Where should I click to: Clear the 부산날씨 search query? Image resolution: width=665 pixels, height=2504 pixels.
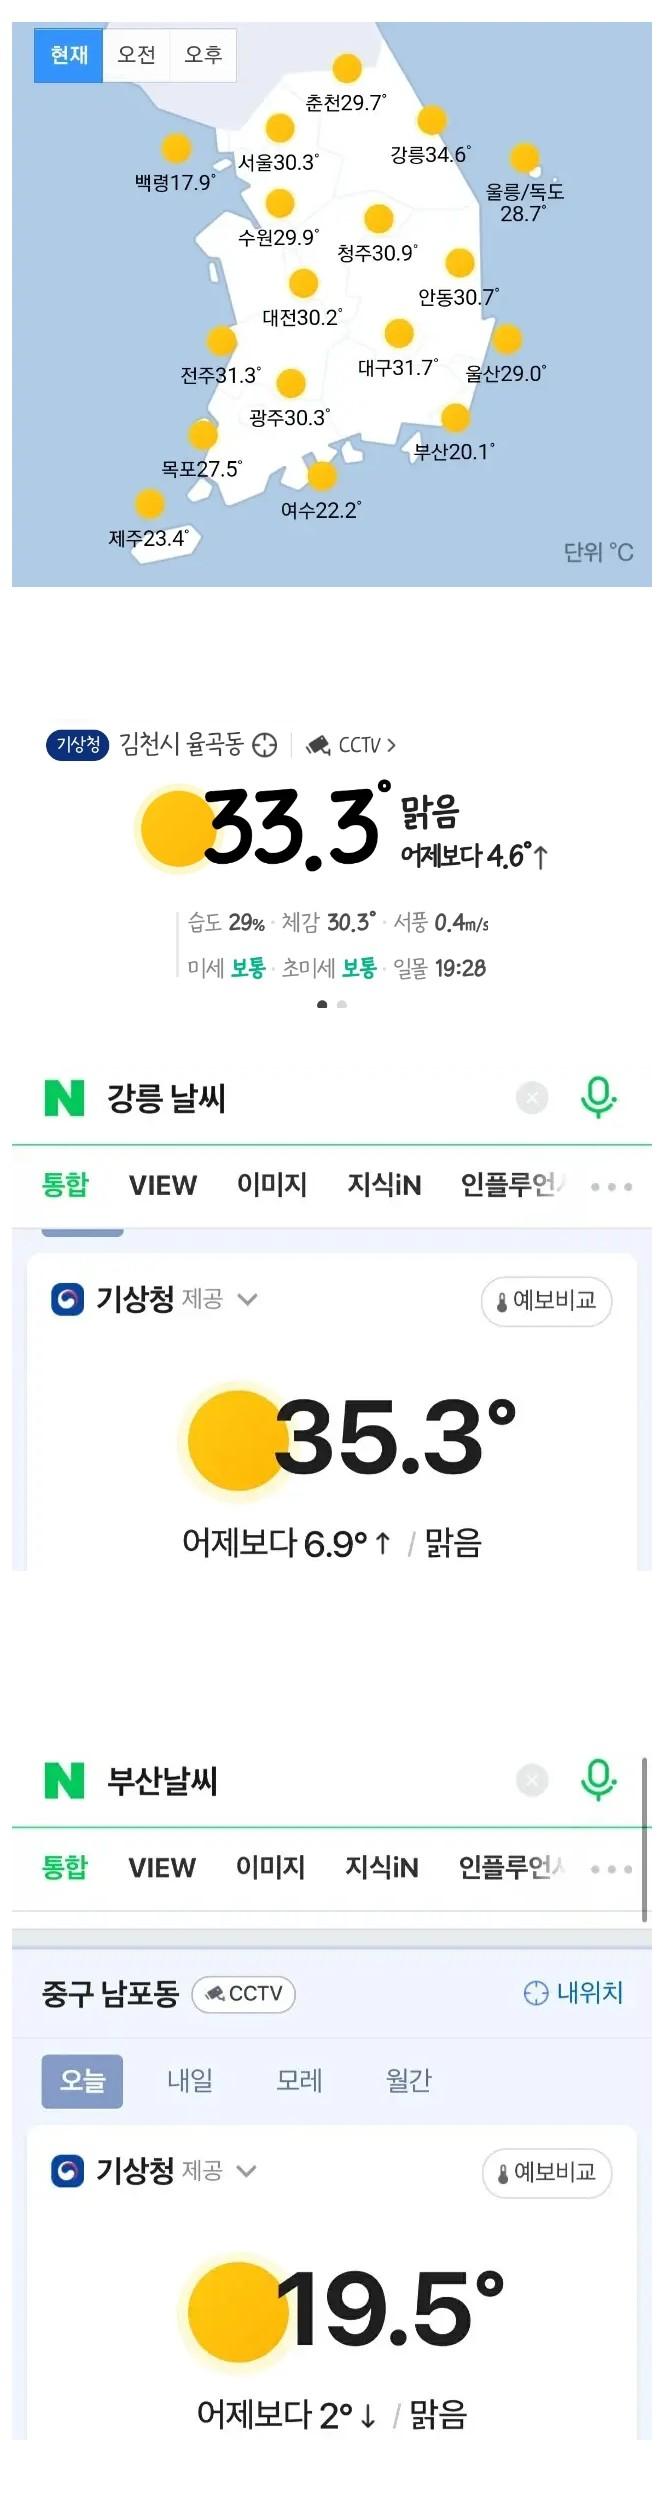pyautogui.click(x=532, y=1780)
